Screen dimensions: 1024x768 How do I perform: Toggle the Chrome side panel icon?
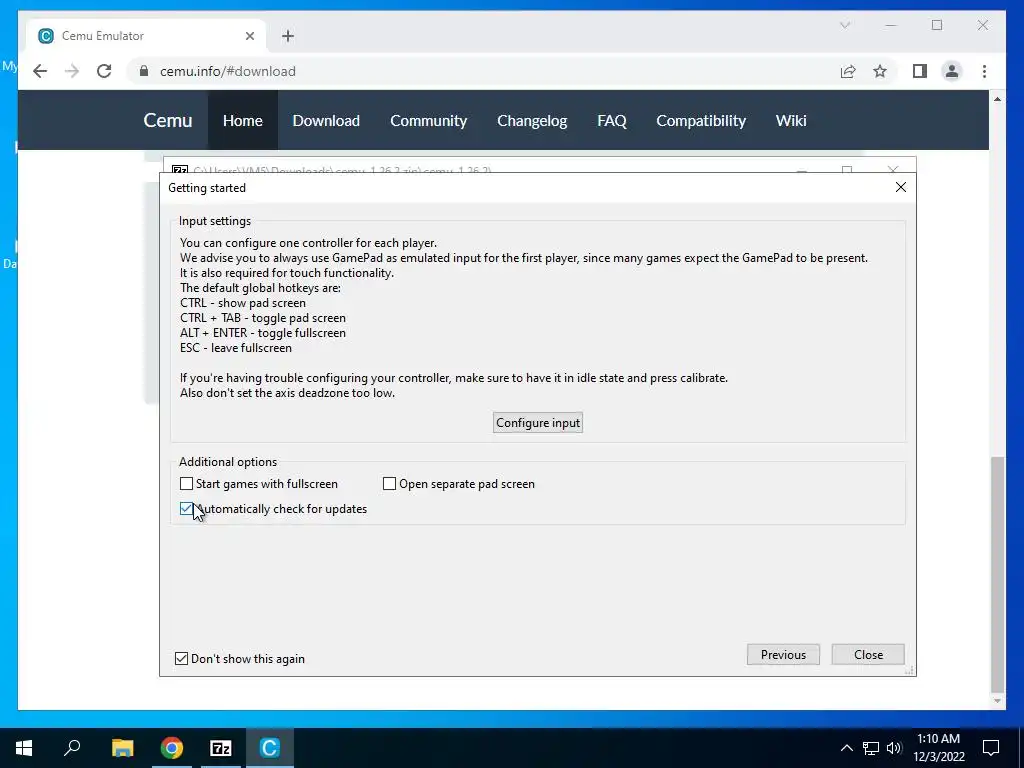click(920, 71)
